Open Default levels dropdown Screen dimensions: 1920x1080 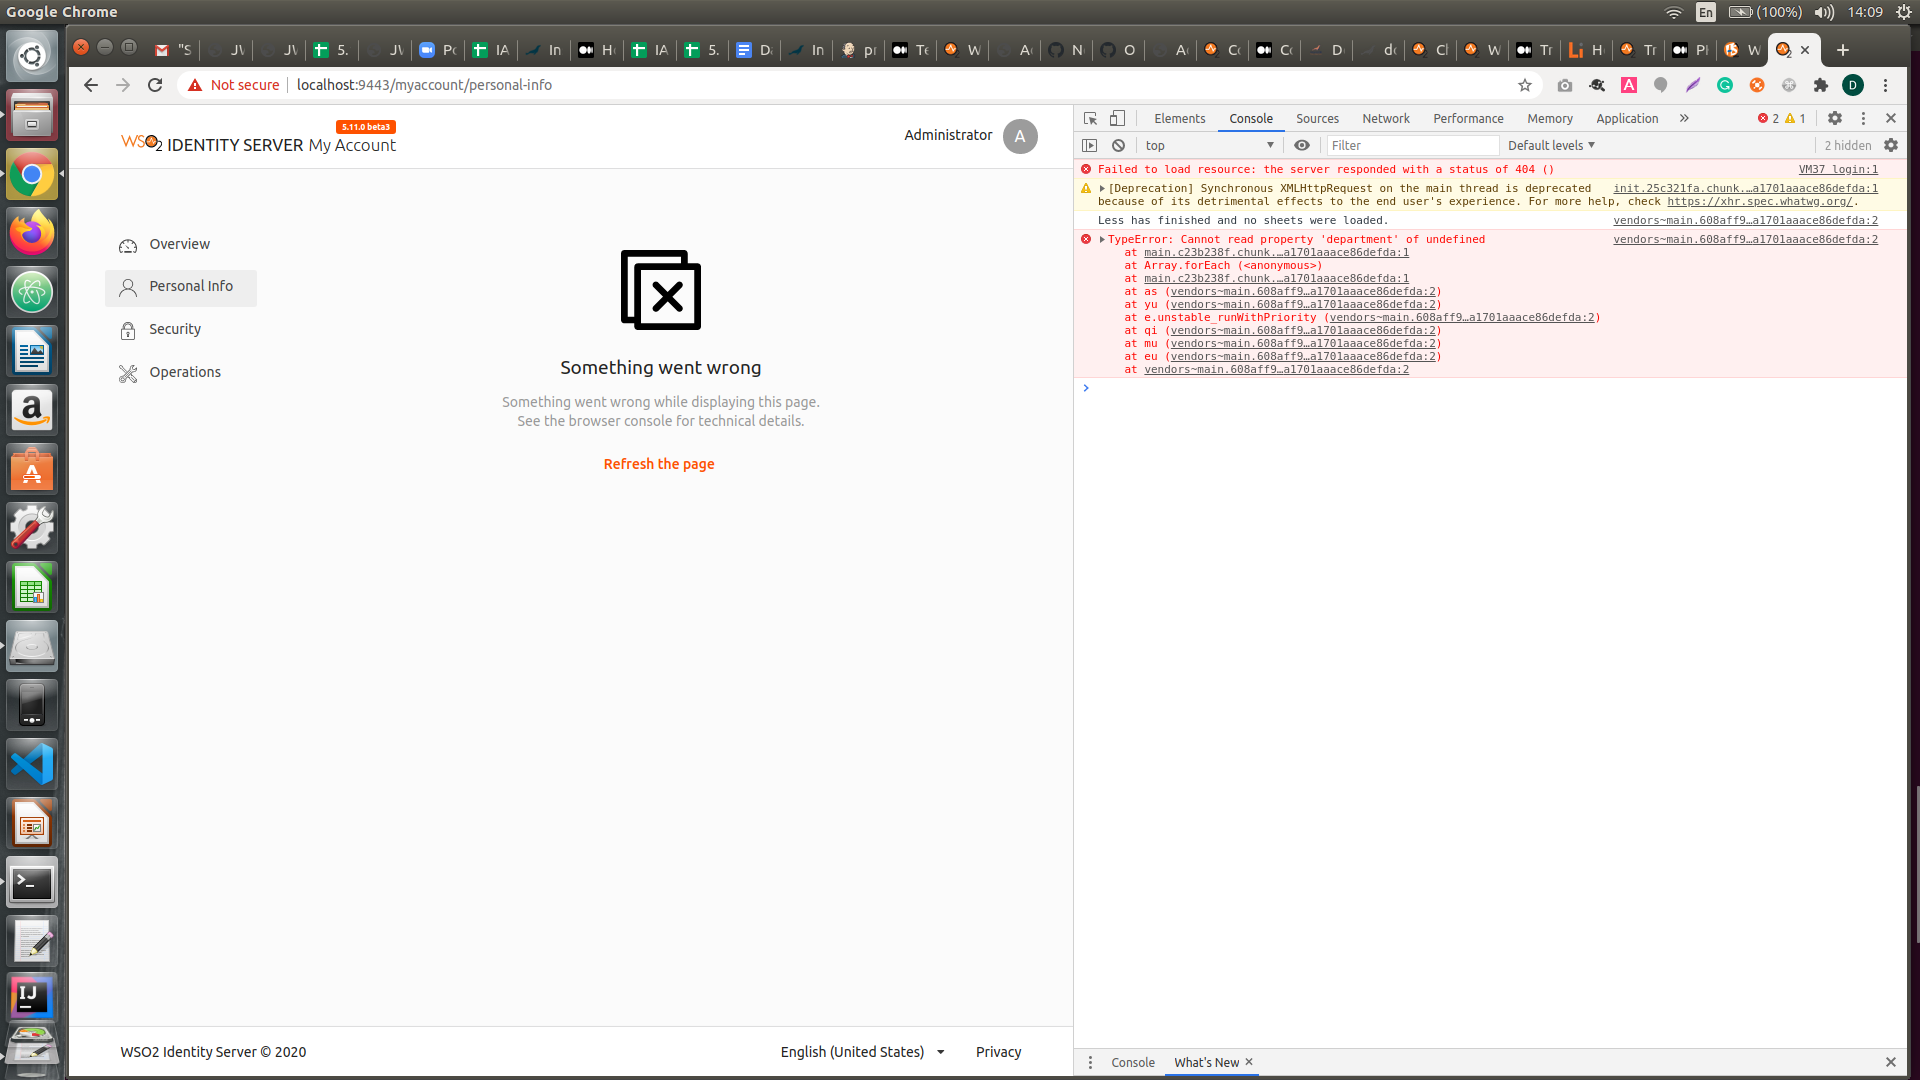pos(1551,145)
